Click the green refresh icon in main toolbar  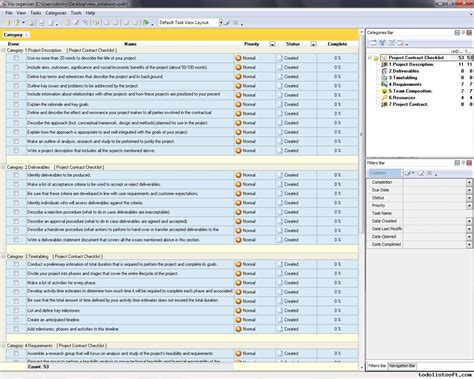pyautogui.click(x=146, y=23)
